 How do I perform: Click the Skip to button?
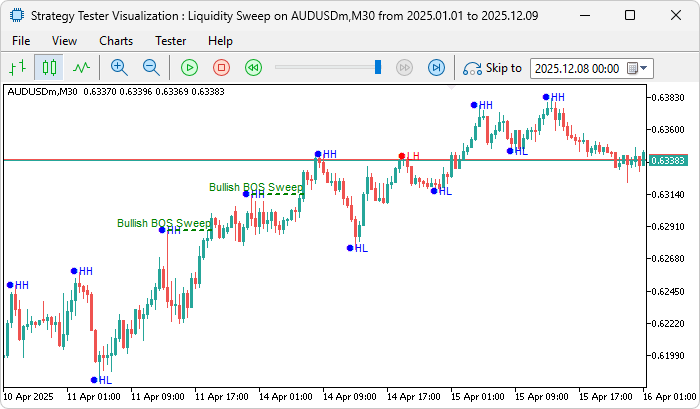(492, 68)
